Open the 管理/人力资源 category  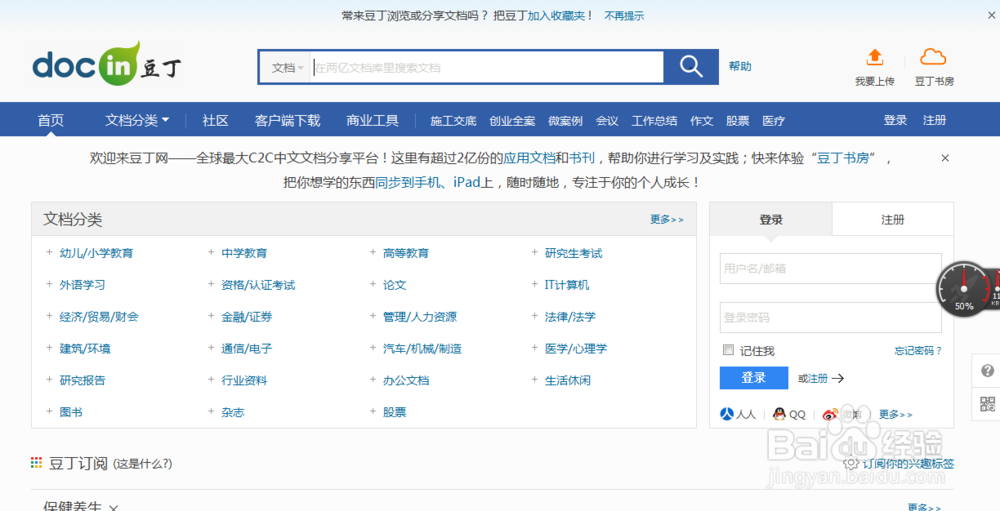coord(420,317)
